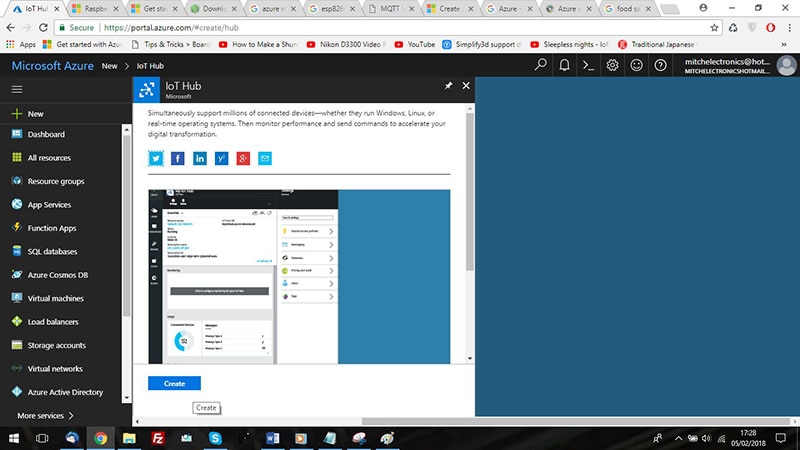The width and height of the screenshot is (800, 450).
Task: Click the browser address bar
Action: pyautogui.click(x=350, y=27)
